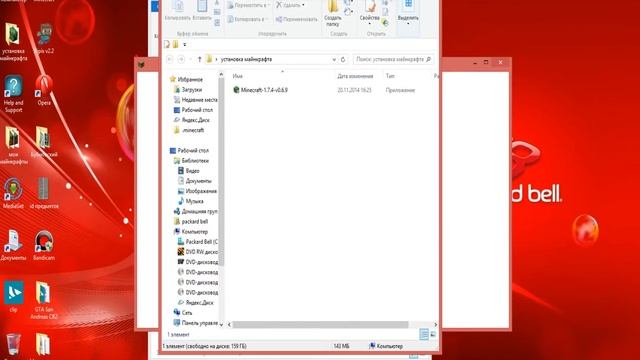640x360 pixels.
Task: Open the MediaGet desktop shortcut
Action: tap(13, 193)
